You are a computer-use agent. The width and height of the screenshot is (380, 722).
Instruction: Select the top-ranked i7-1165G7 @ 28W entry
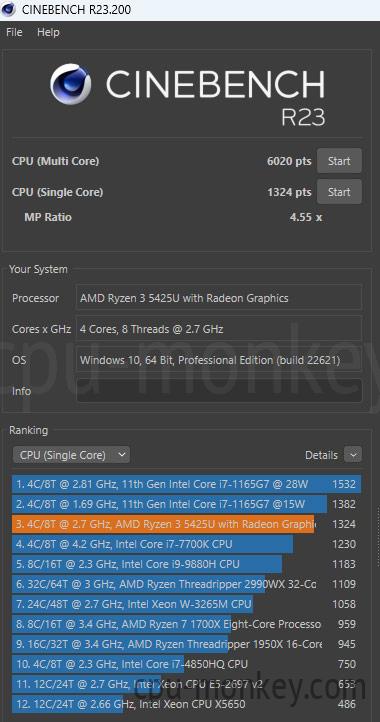click(x=187, y=484)
